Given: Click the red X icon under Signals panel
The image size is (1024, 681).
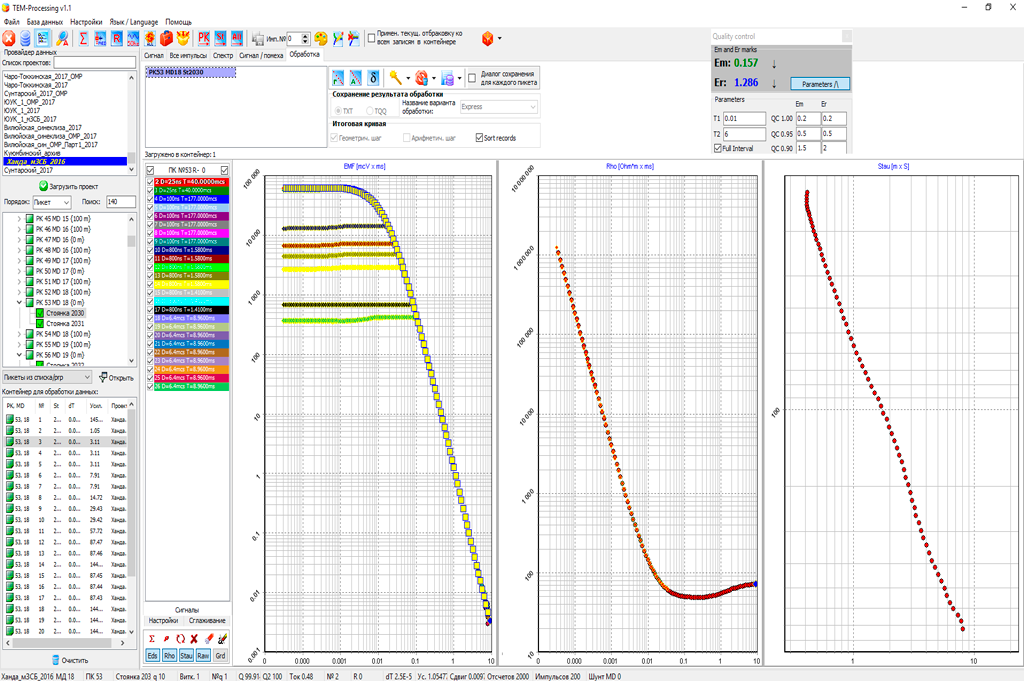Looking at the screenshot, I should pos(194,638).
